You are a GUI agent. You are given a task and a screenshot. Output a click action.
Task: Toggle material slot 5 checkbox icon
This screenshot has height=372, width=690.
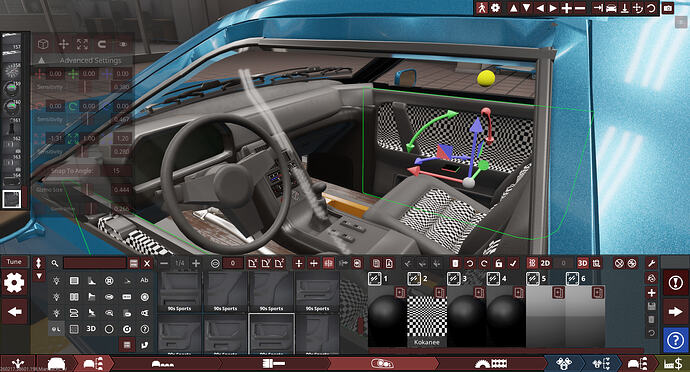click(532, 278)
